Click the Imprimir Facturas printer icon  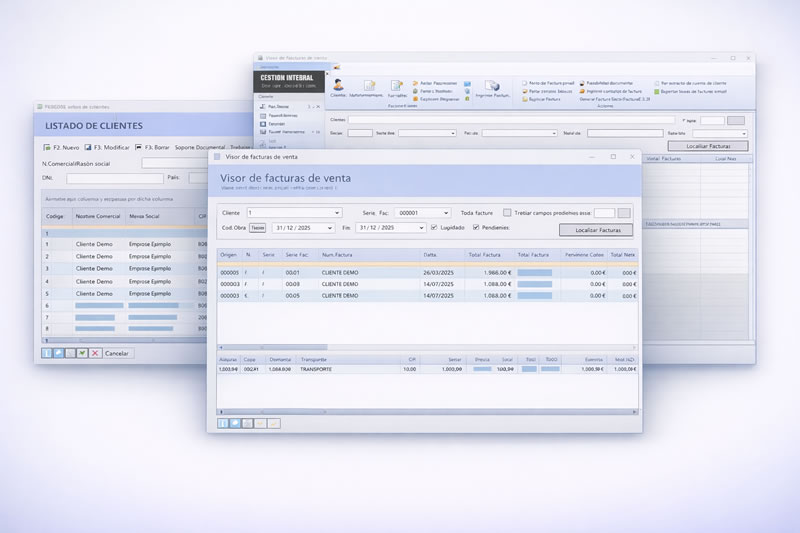[x=491, y=86]
